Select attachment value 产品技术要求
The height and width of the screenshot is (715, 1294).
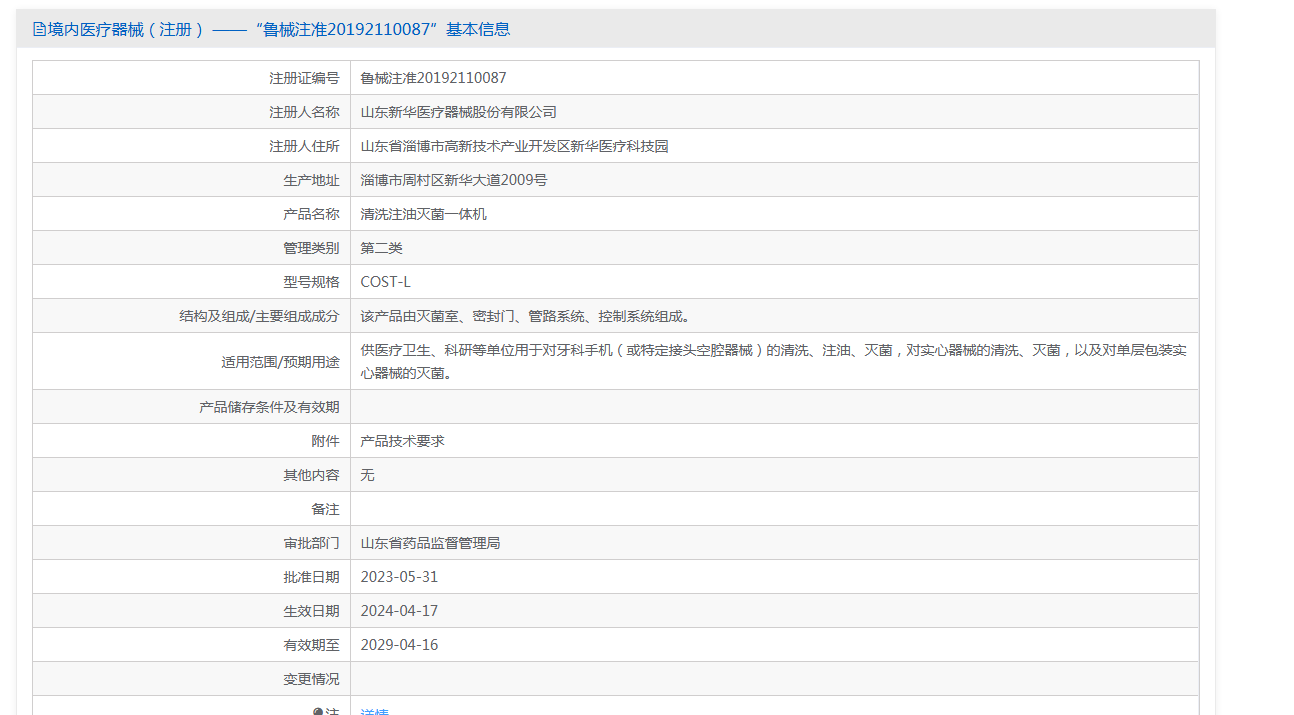tap(403, 441)
